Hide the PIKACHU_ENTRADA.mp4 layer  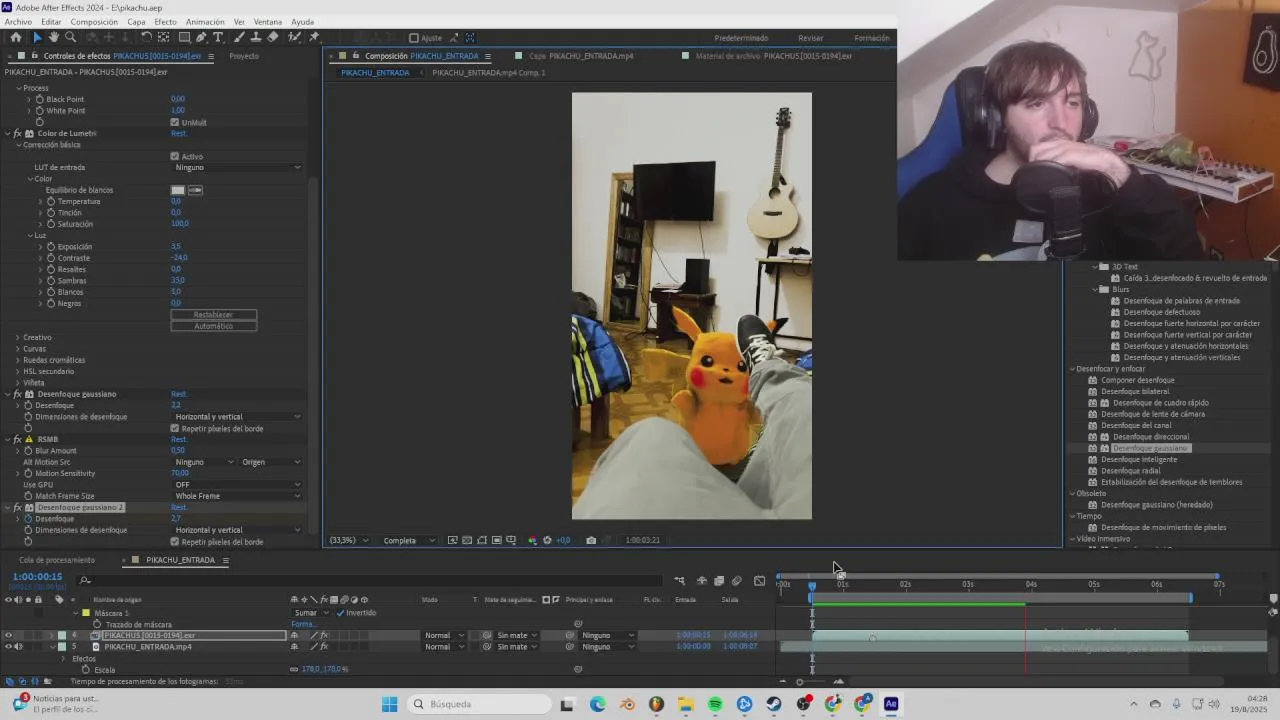[x=9, y=646]
